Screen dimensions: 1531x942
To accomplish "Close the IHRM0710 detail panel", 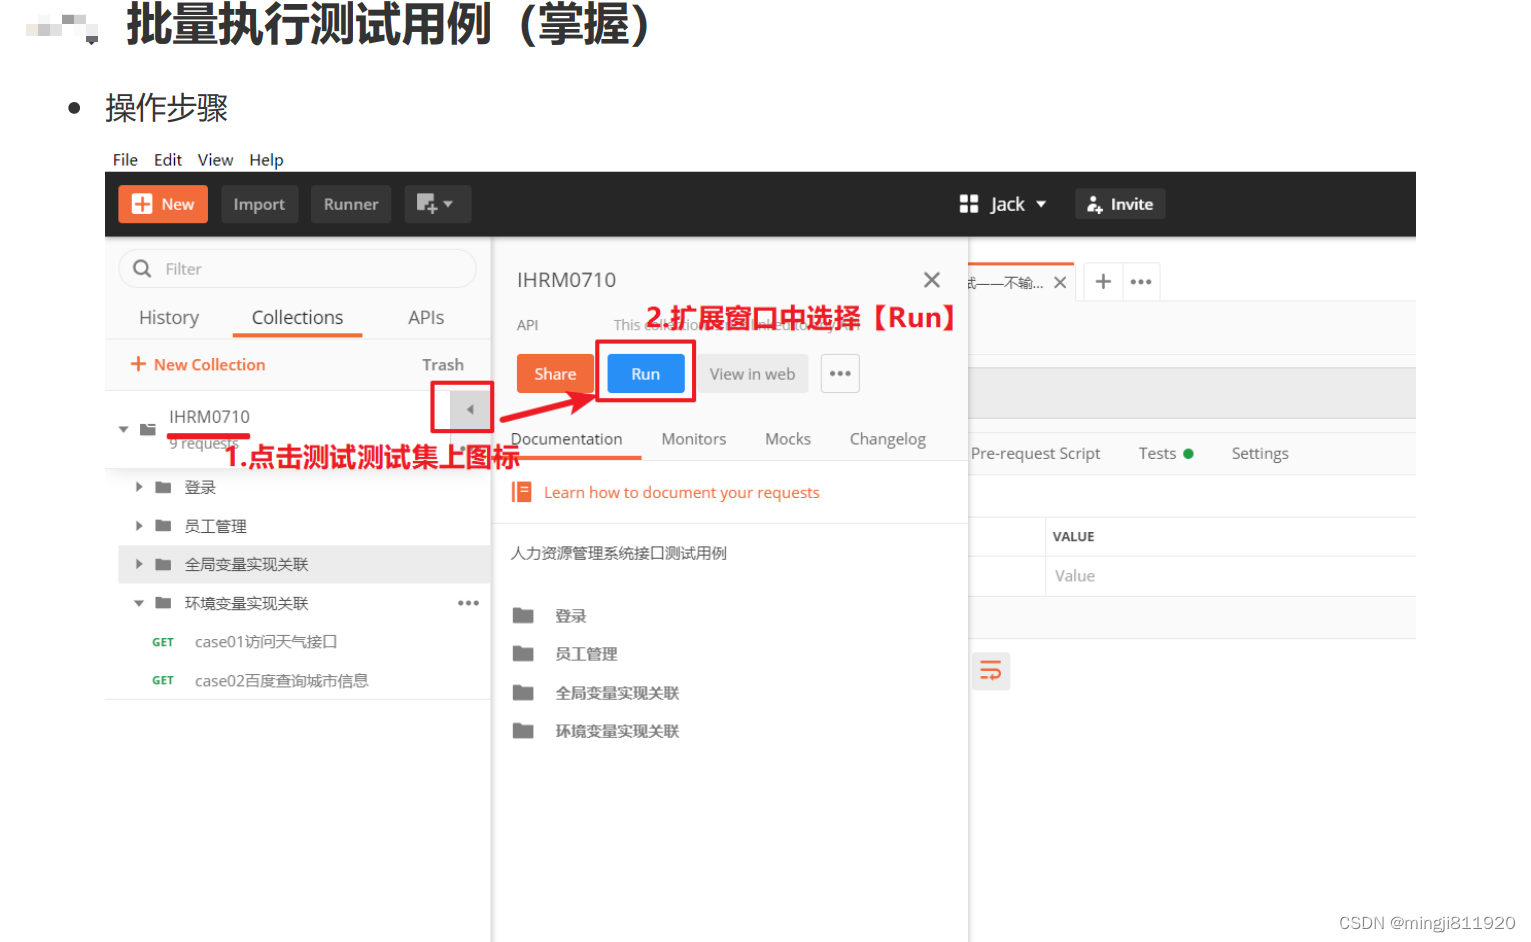I will (x=932, y=280).
